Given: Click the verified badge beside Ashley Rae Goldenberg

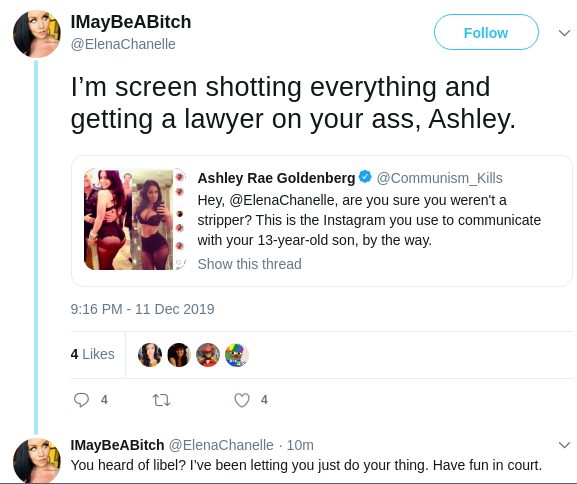Looking at the screenshot, I should point(365,177).
